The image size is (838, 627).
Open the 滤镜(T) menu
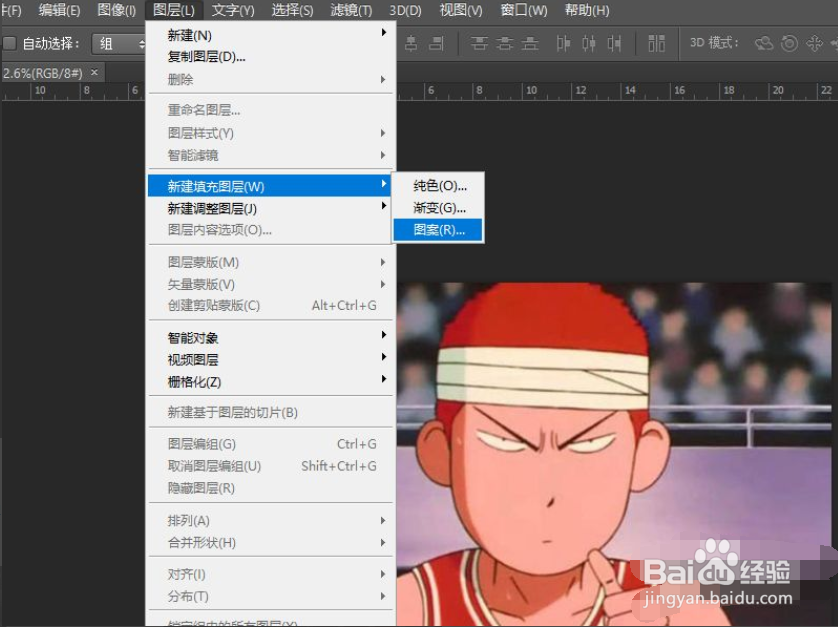(x=351, y=10)
